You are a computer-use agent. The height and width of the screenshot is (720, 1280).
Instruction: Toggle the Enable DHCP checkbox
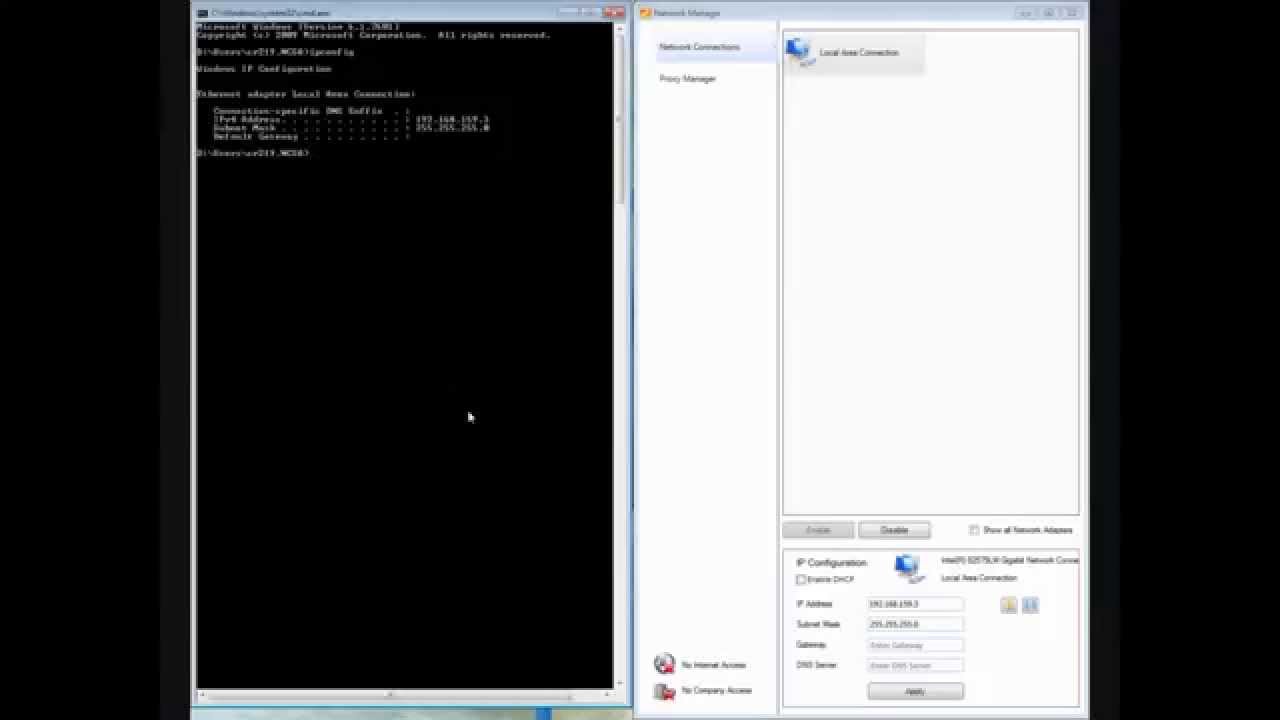point(801,580)
